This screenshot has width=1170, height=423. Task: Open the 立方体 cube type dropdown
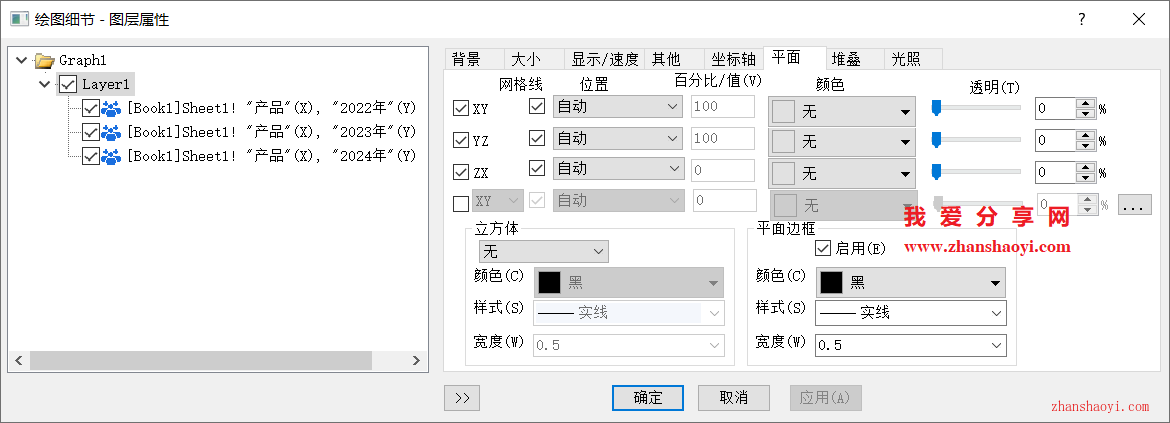543,251
